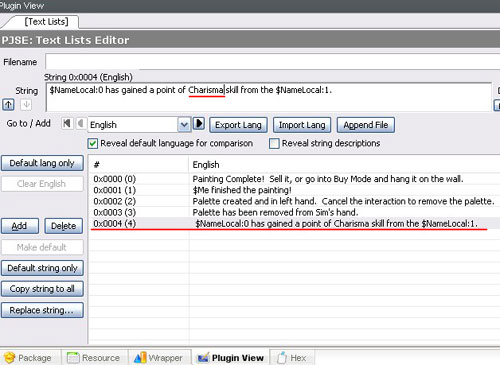This screenshot has width=500, height=365.
Task: Select the Plugin View tab
Action: coord(231,358)
